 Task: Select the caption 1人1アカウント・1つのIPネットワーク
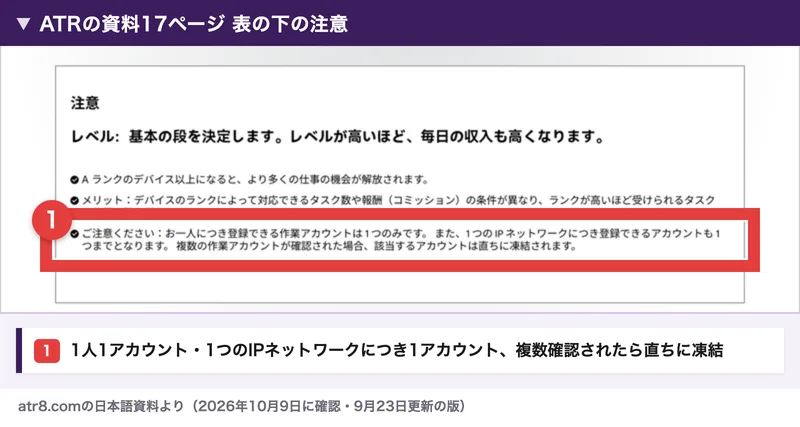coord(397,350)
